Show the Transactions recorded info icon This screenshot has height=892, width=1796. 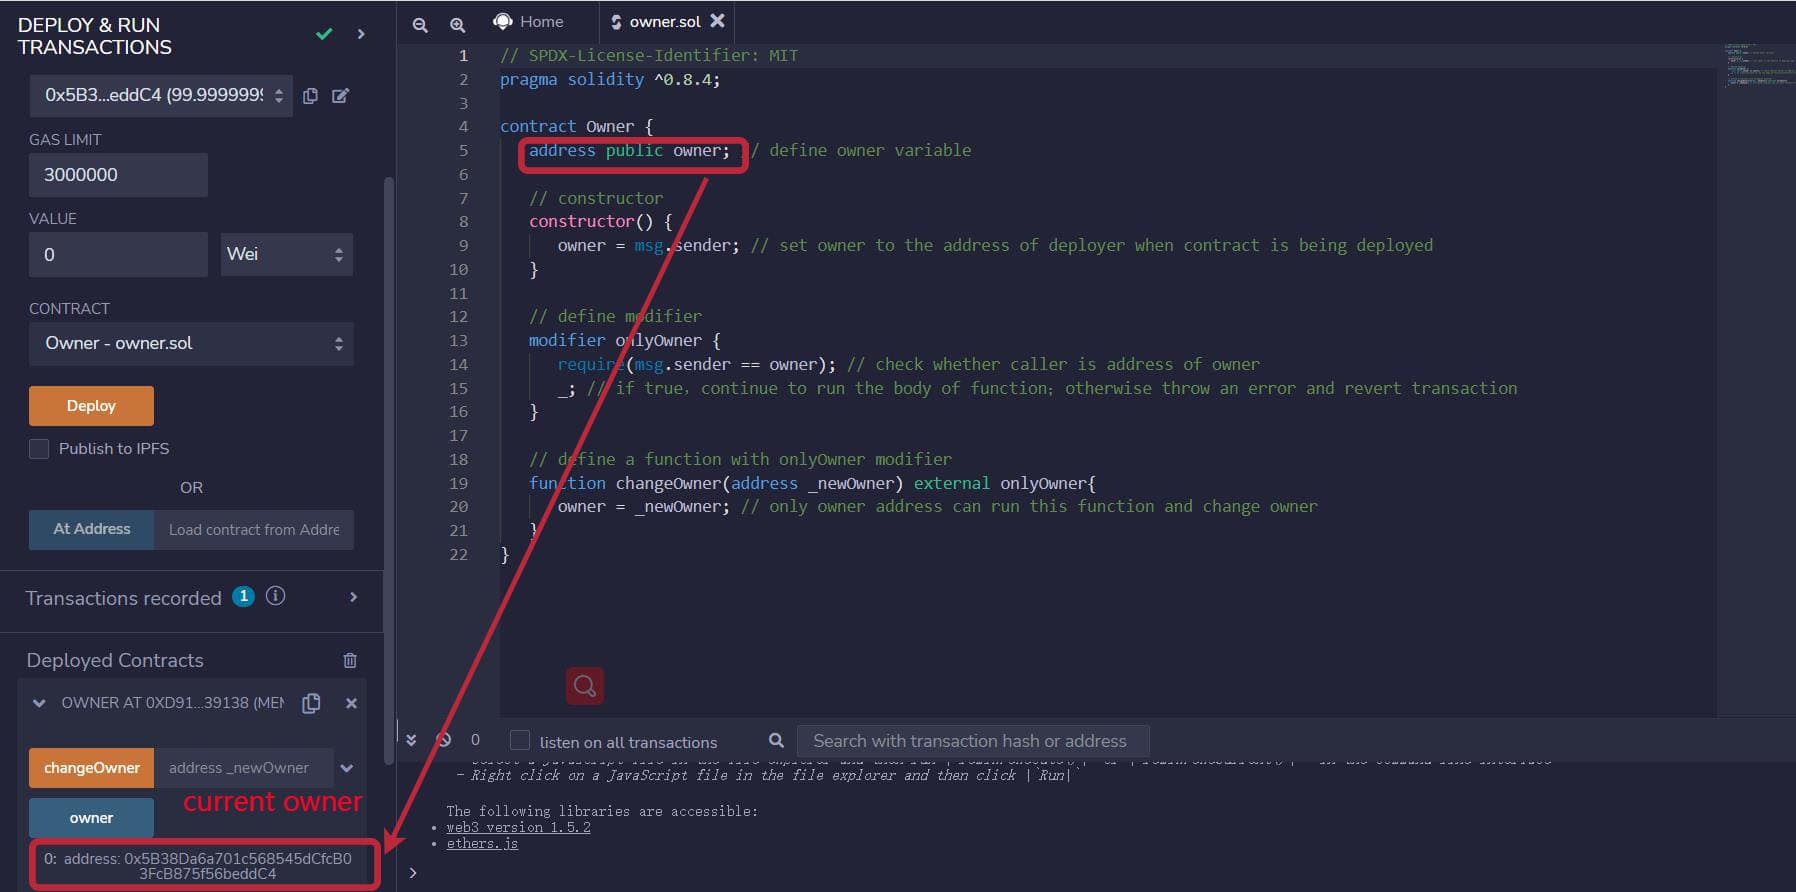click(276, 597)
